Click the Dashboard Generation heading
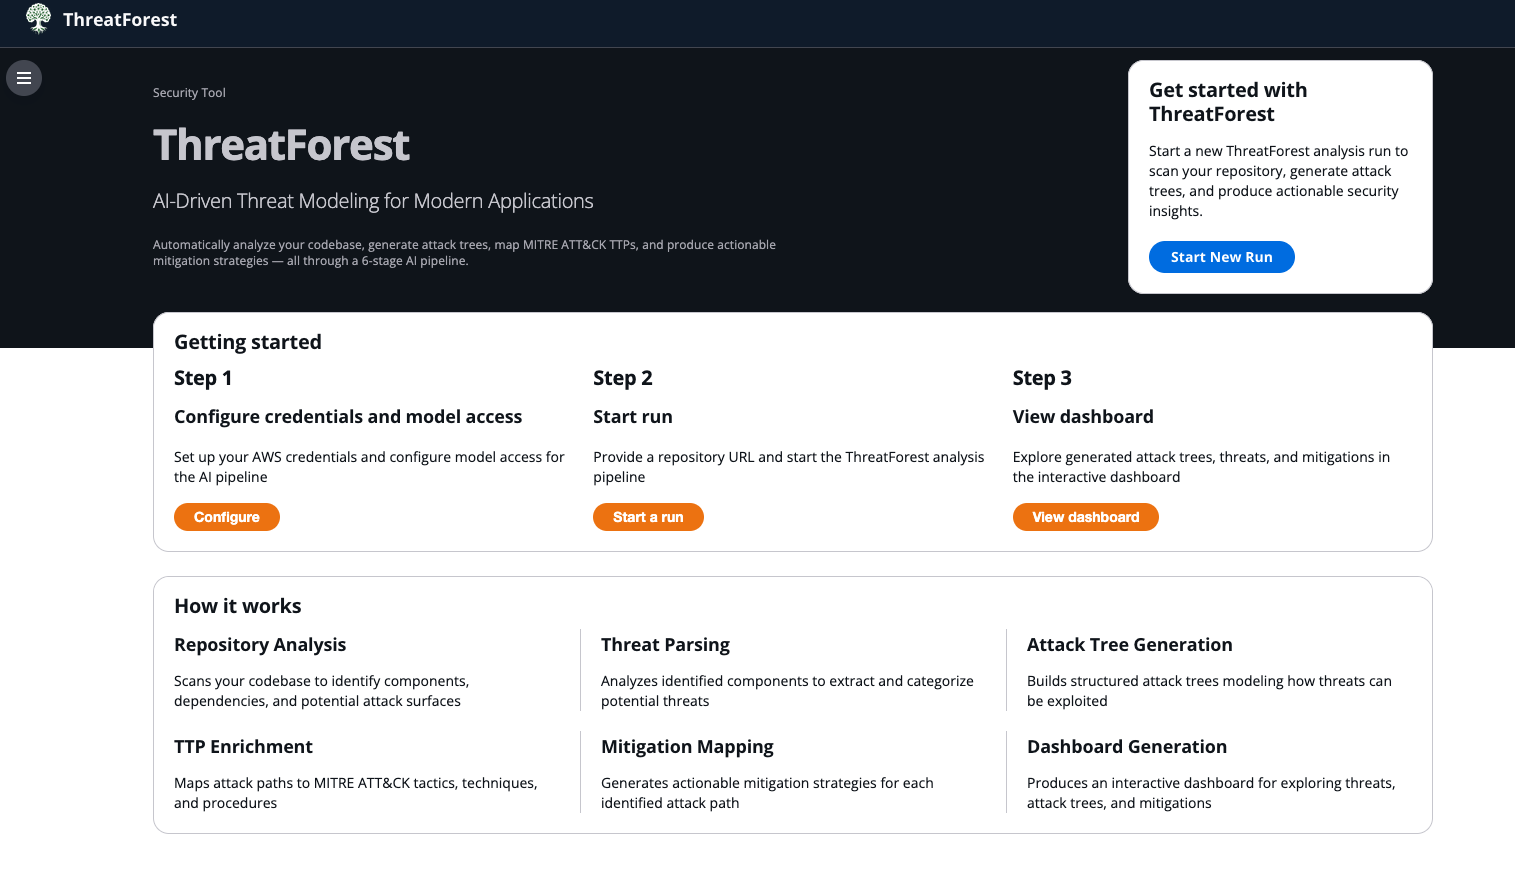The height and width of the screenshot is (884, 1515). [1127, 746]
